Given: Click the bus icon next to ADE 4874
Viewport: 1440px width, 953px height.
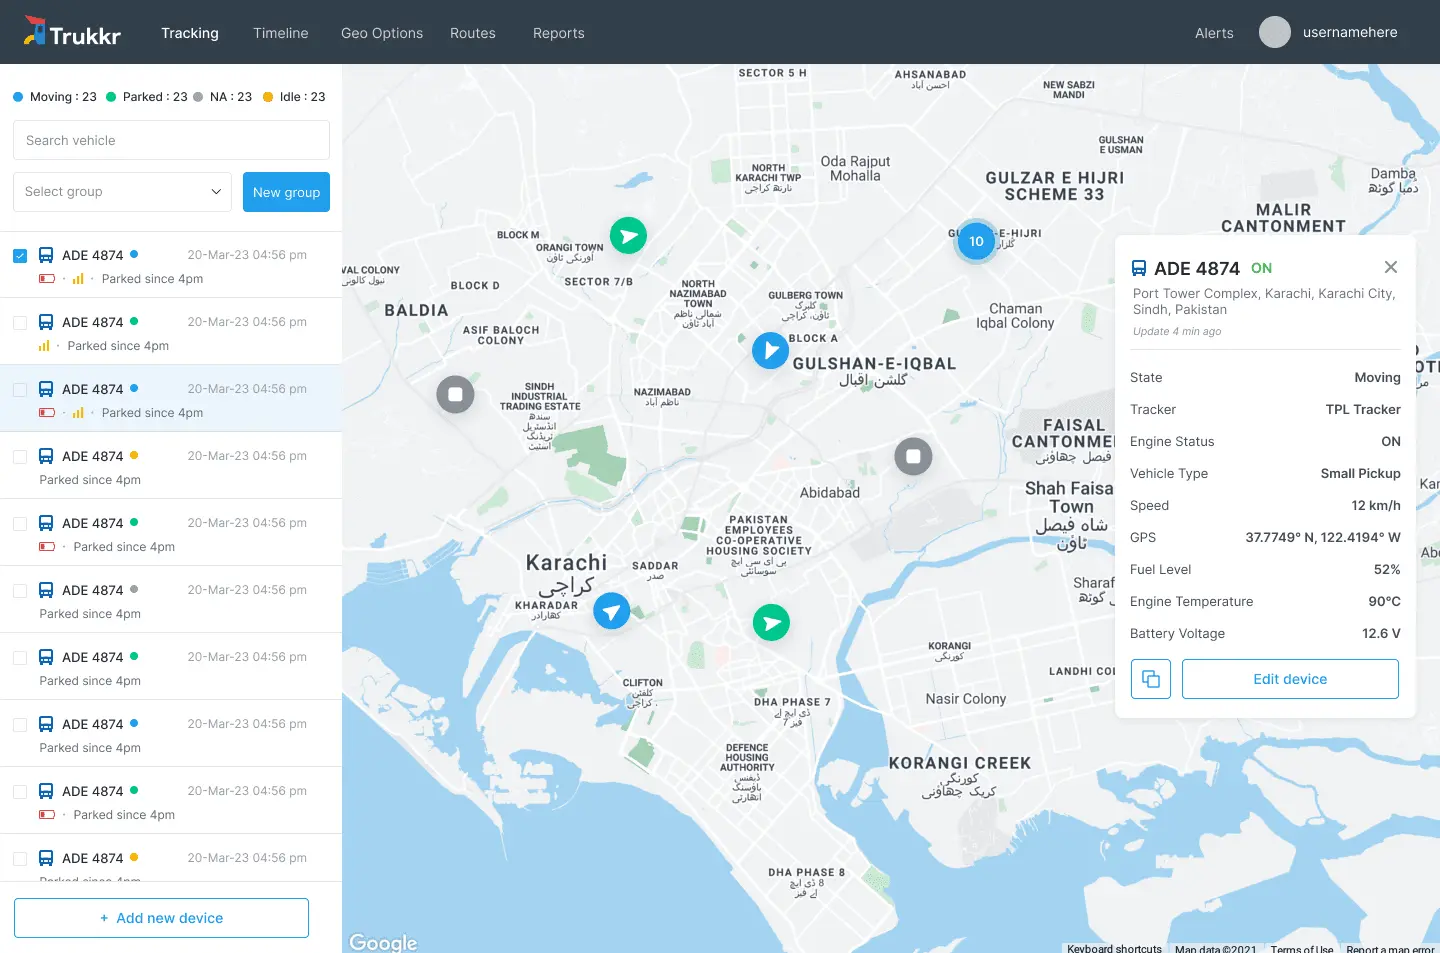Looking at the screenshot, I should pos(46,255).
